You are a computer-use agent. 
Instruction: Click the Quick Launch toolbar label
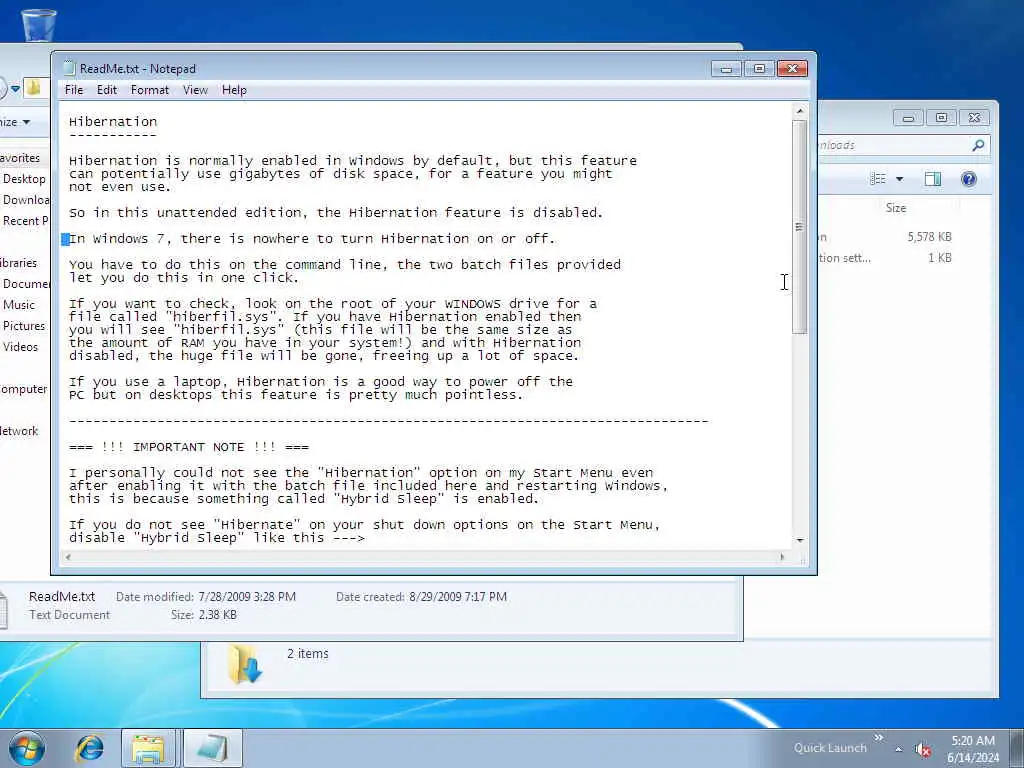point(830,748)
